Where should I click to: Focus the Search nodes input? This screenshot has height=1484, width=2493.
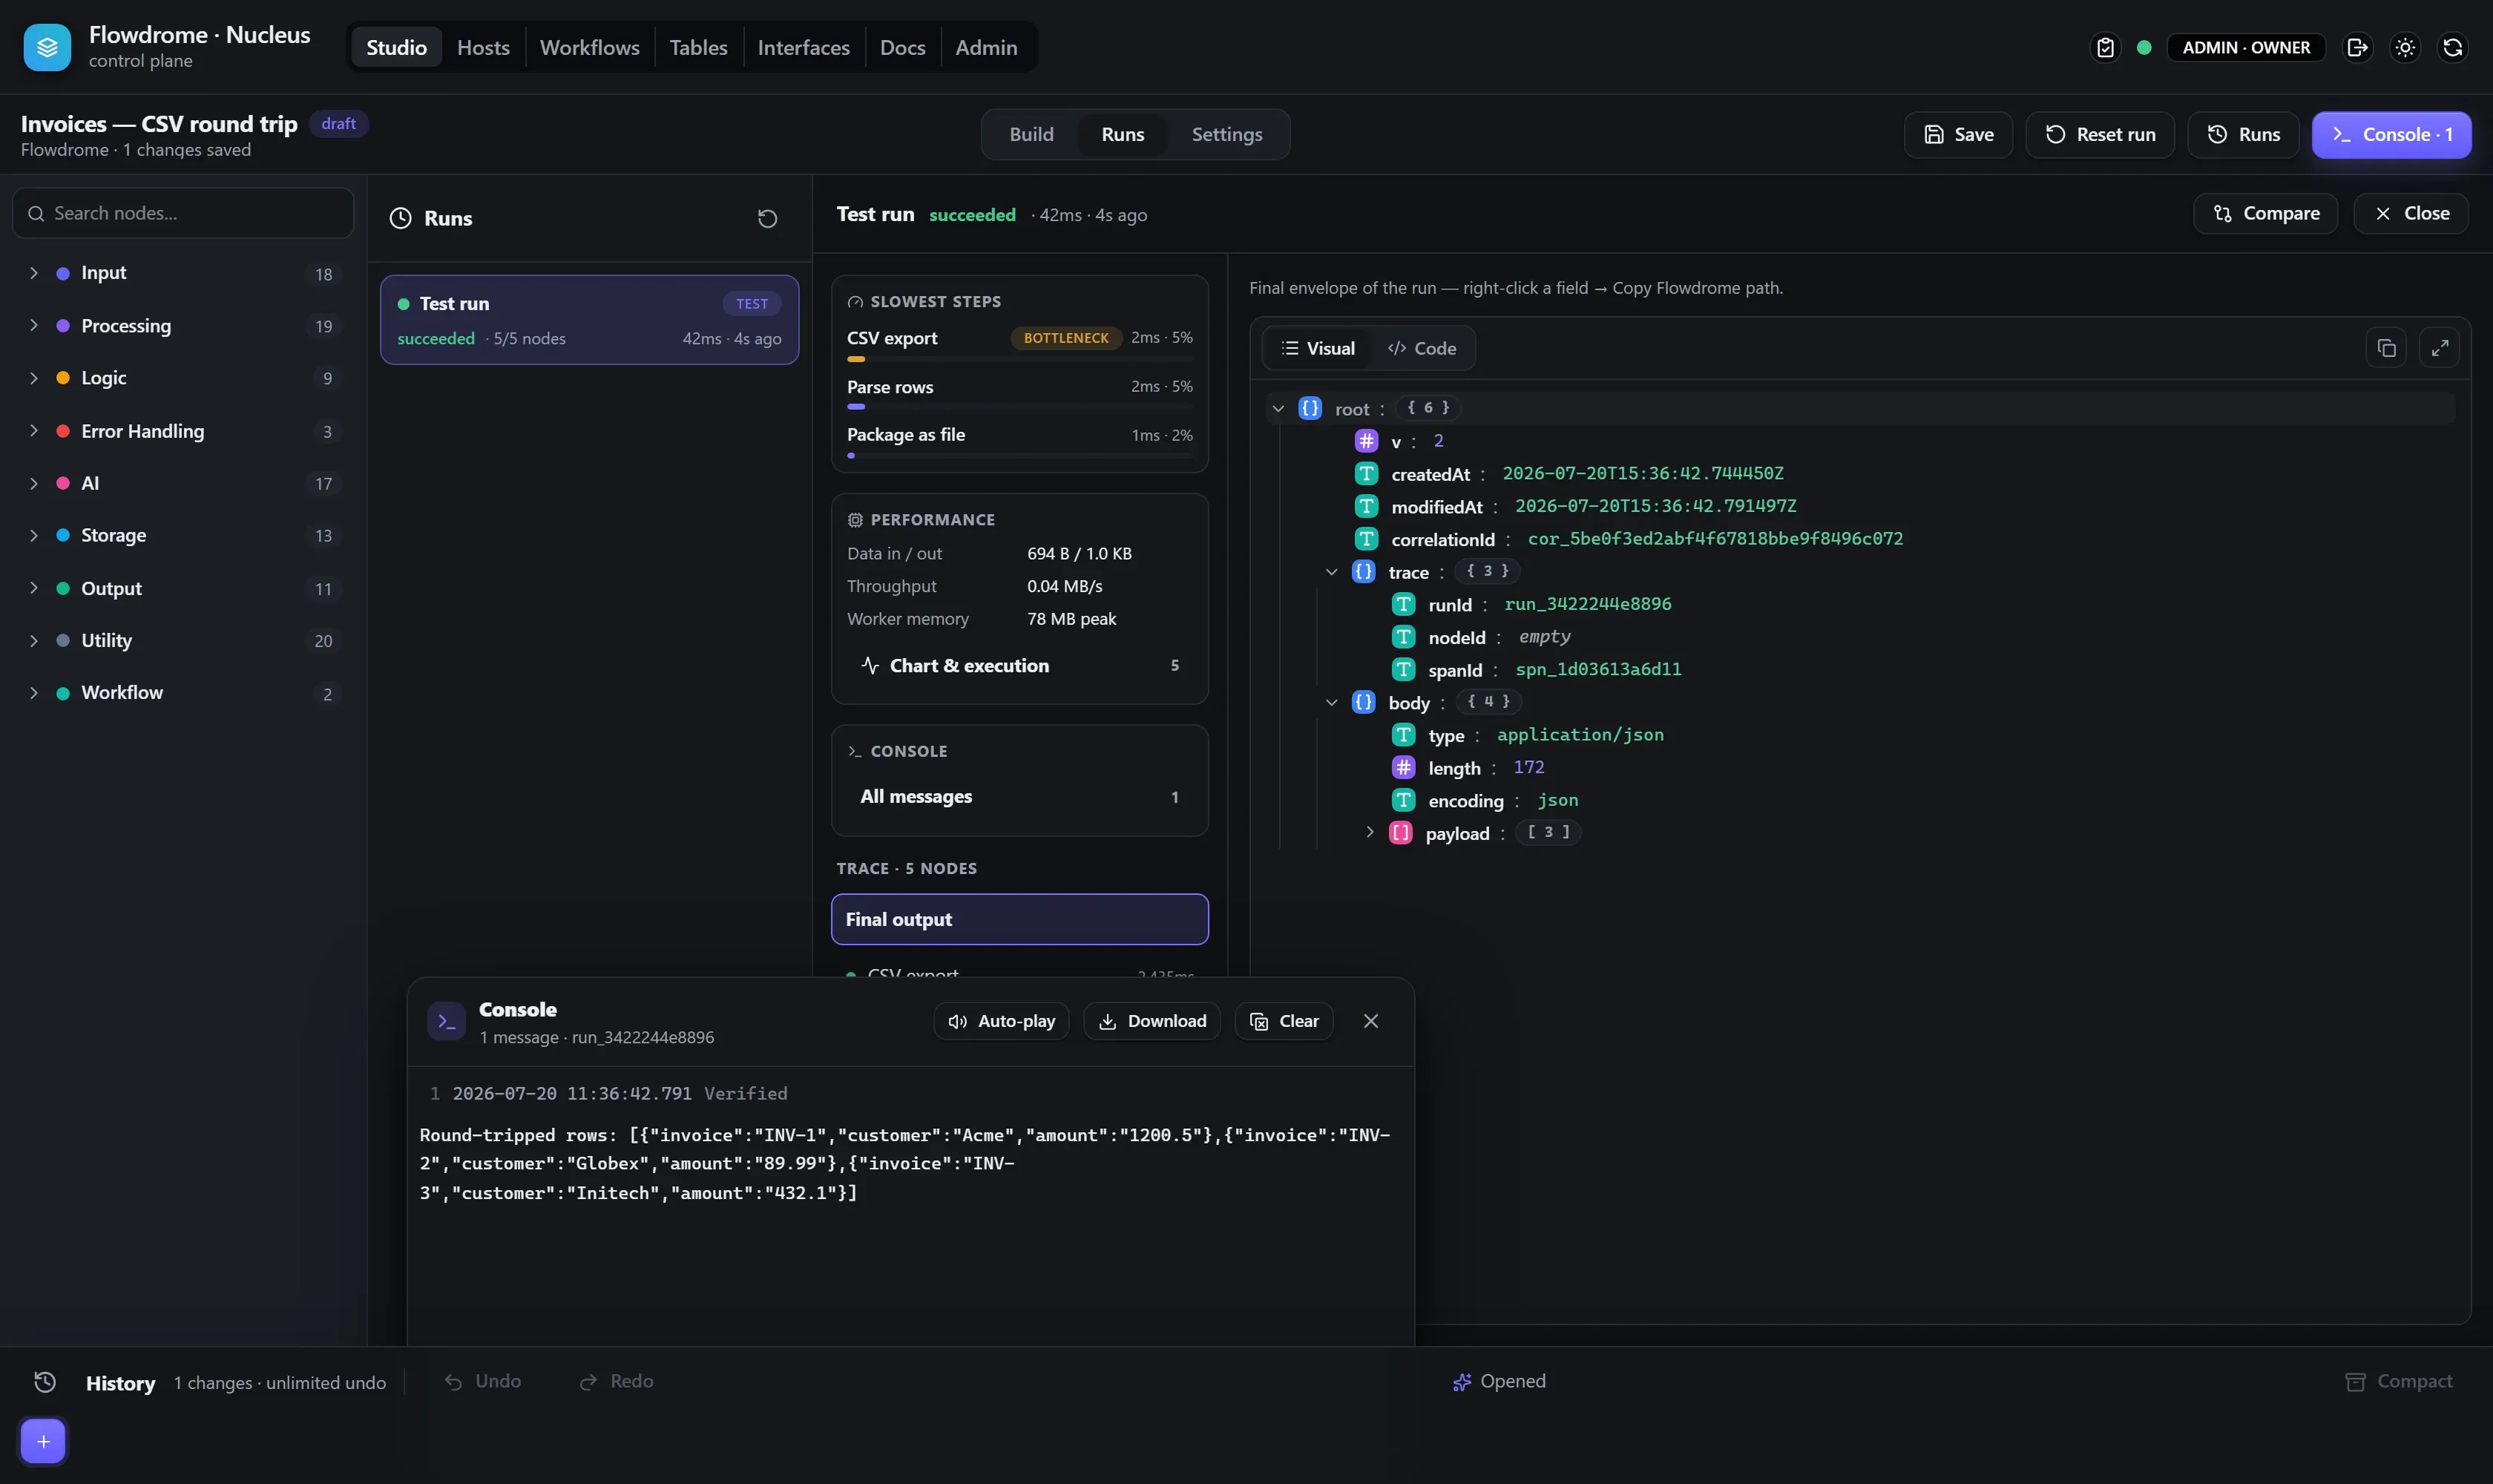pos(183,213)
